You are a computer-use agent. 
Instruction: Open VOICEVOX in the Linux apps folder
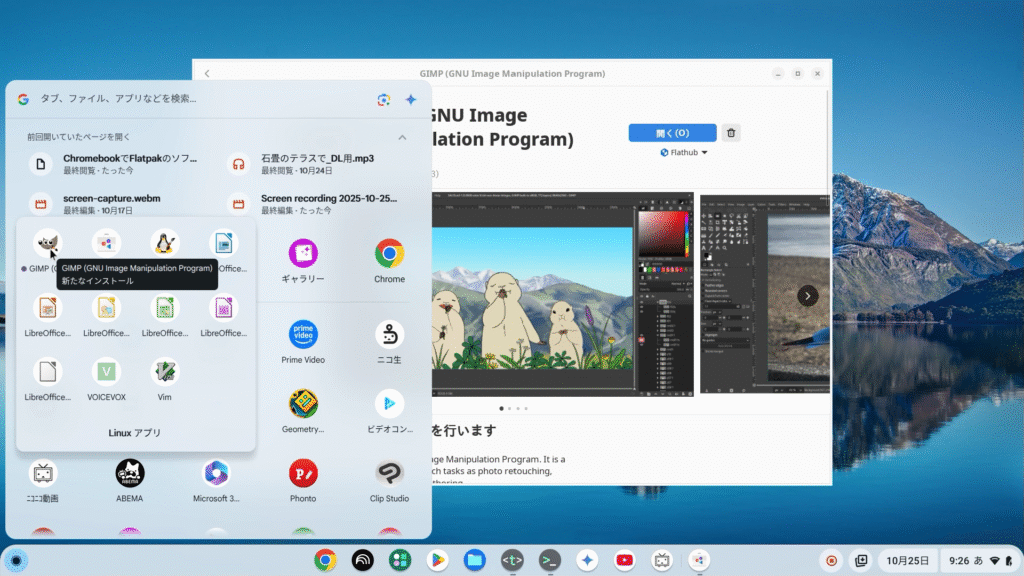[x=107, y=372]
